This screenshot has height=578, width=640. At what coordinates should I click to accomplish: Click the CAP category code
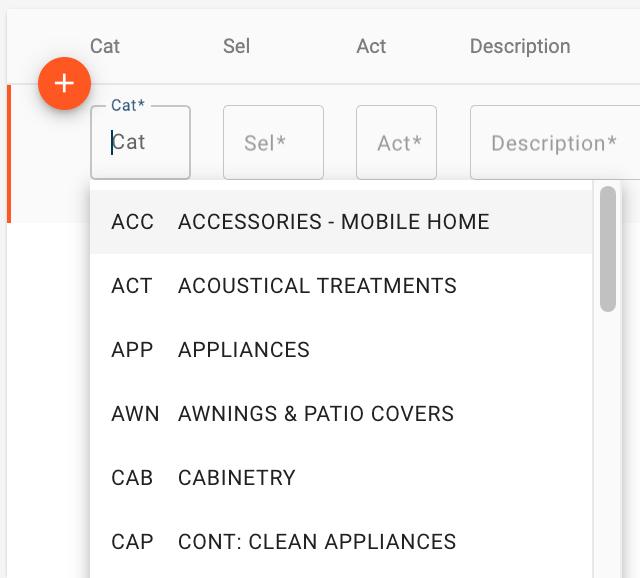click(x=132, y=542)
